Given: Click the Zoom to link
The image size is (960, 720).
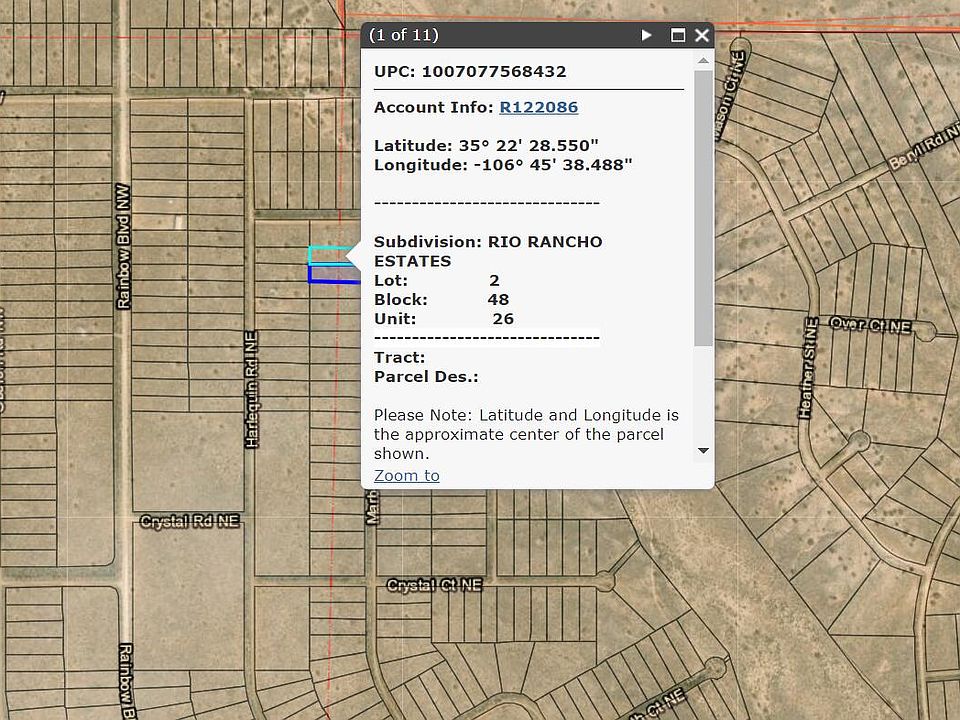Looking at the screenshot, I should pos(406,475).
